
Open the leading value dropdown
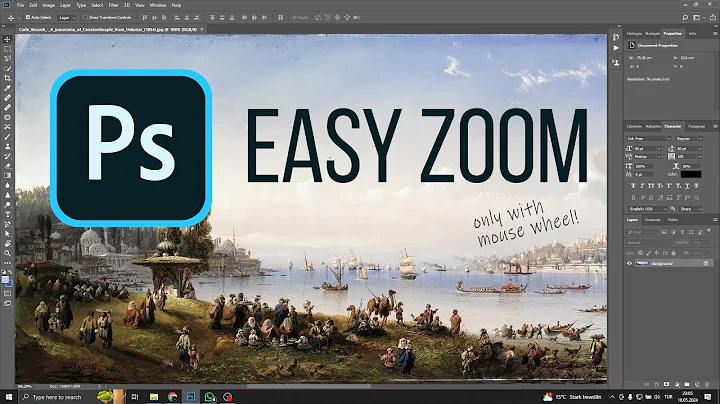pos(700,149)
